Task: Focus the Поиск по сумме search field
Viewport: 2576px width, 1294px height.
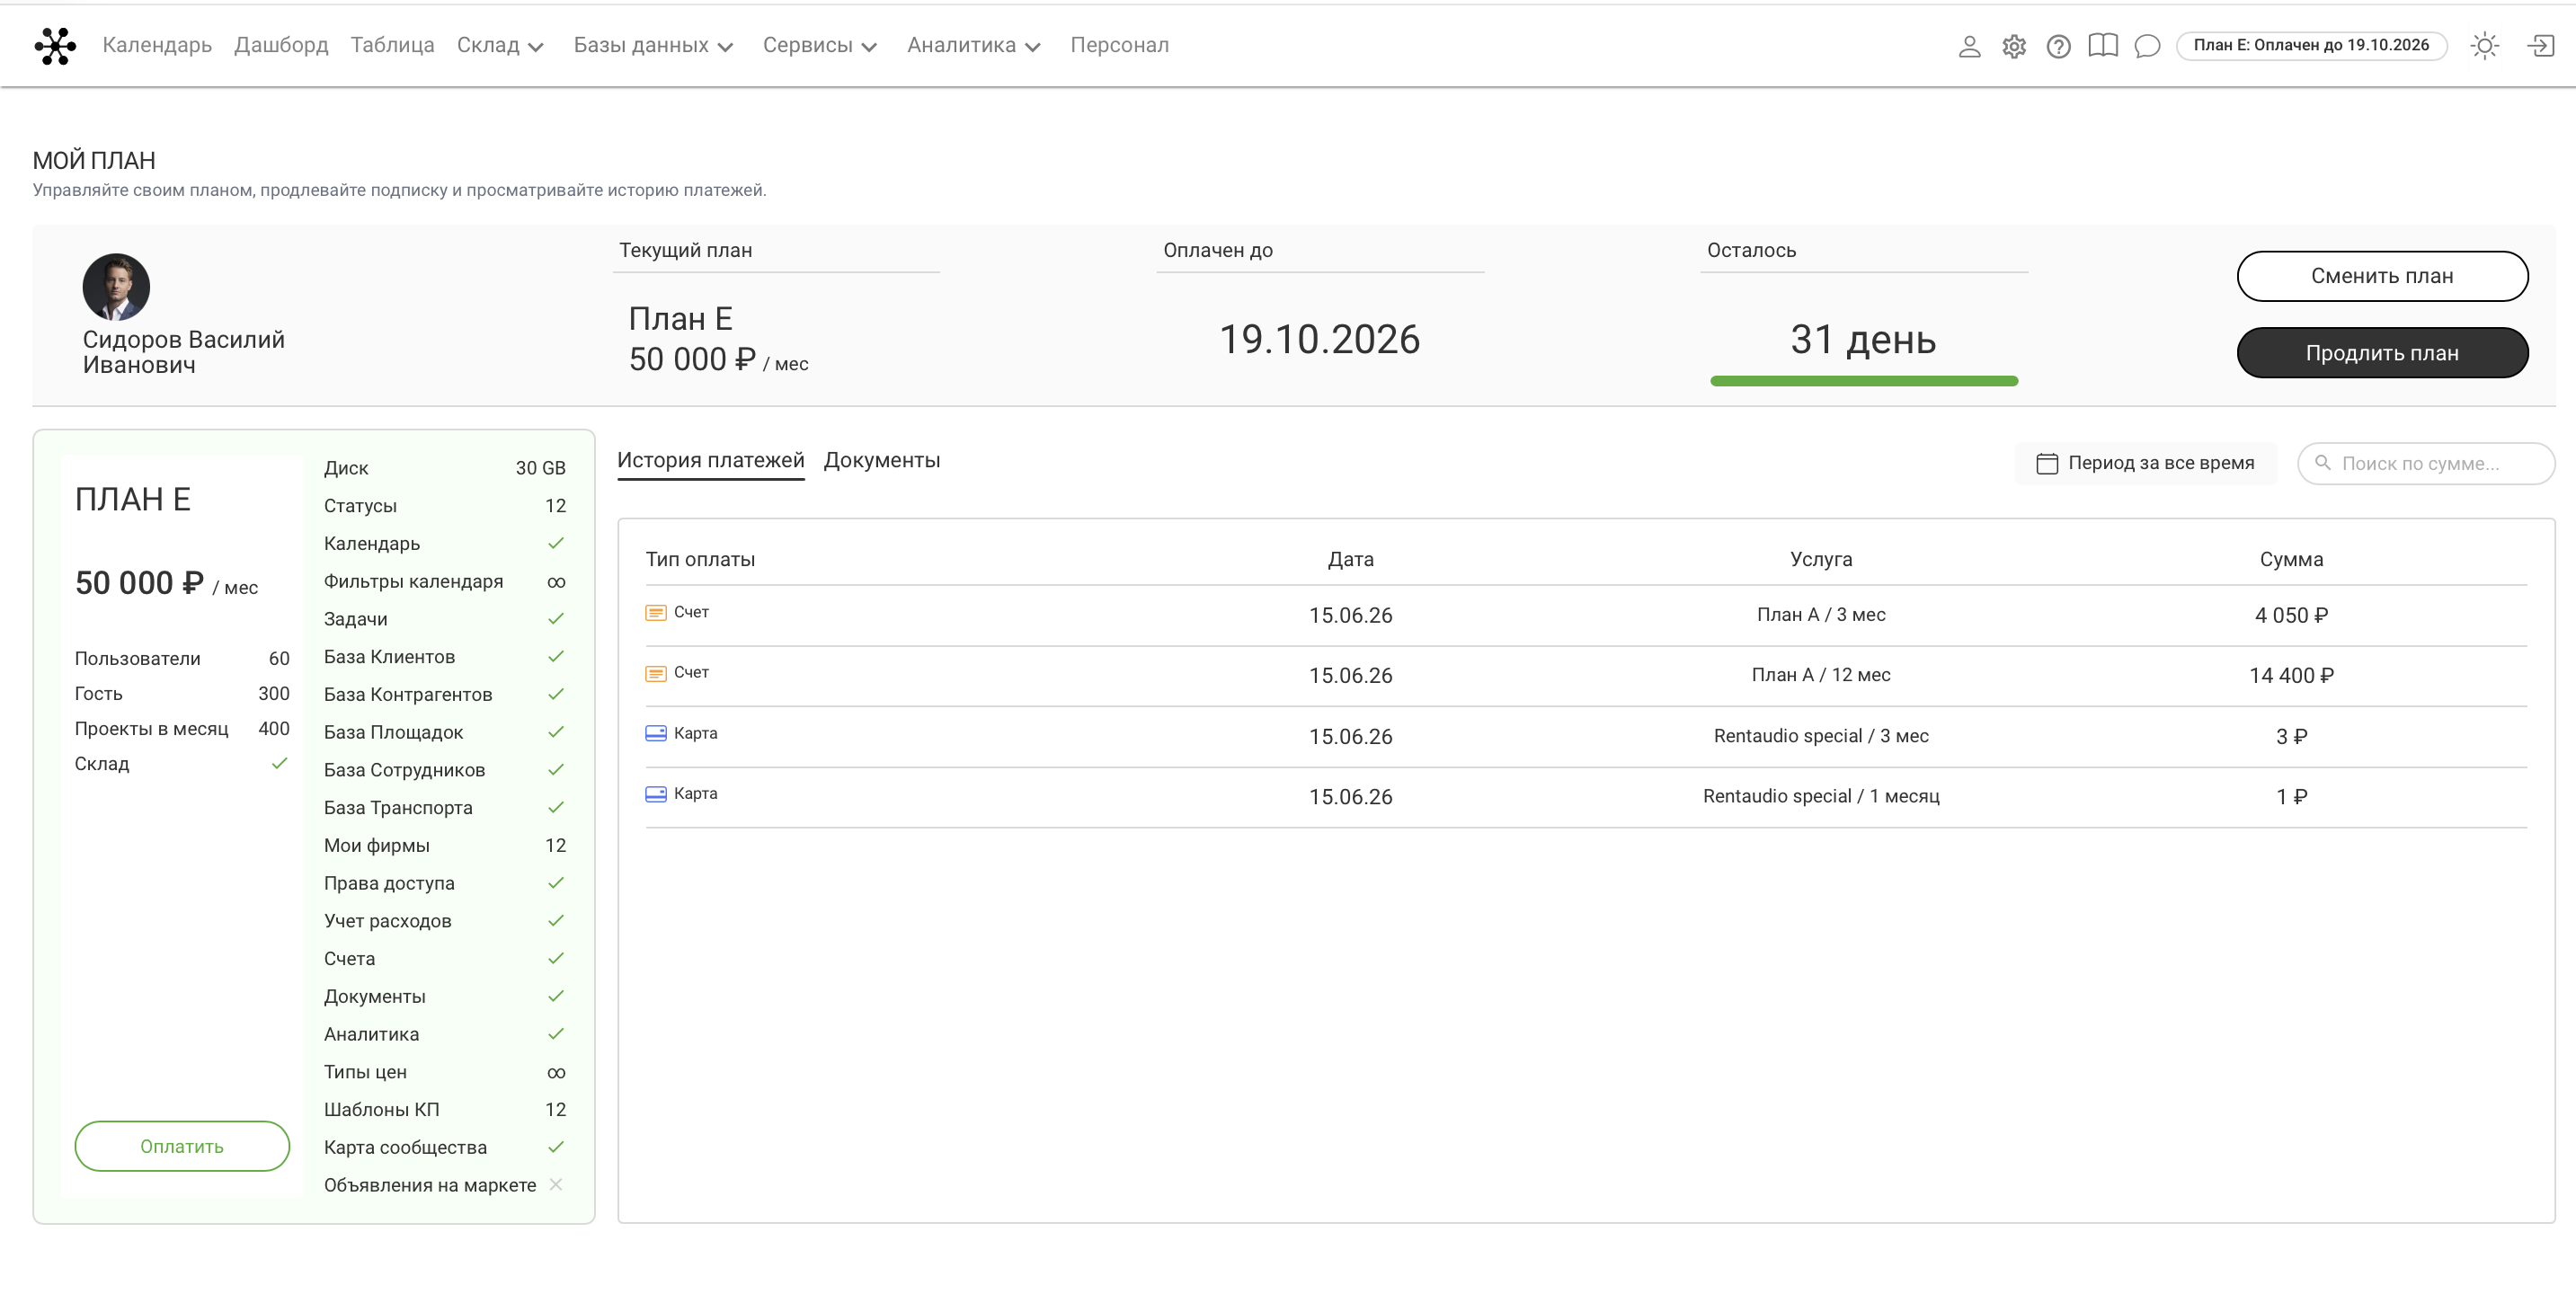Action: (2425, 463)
